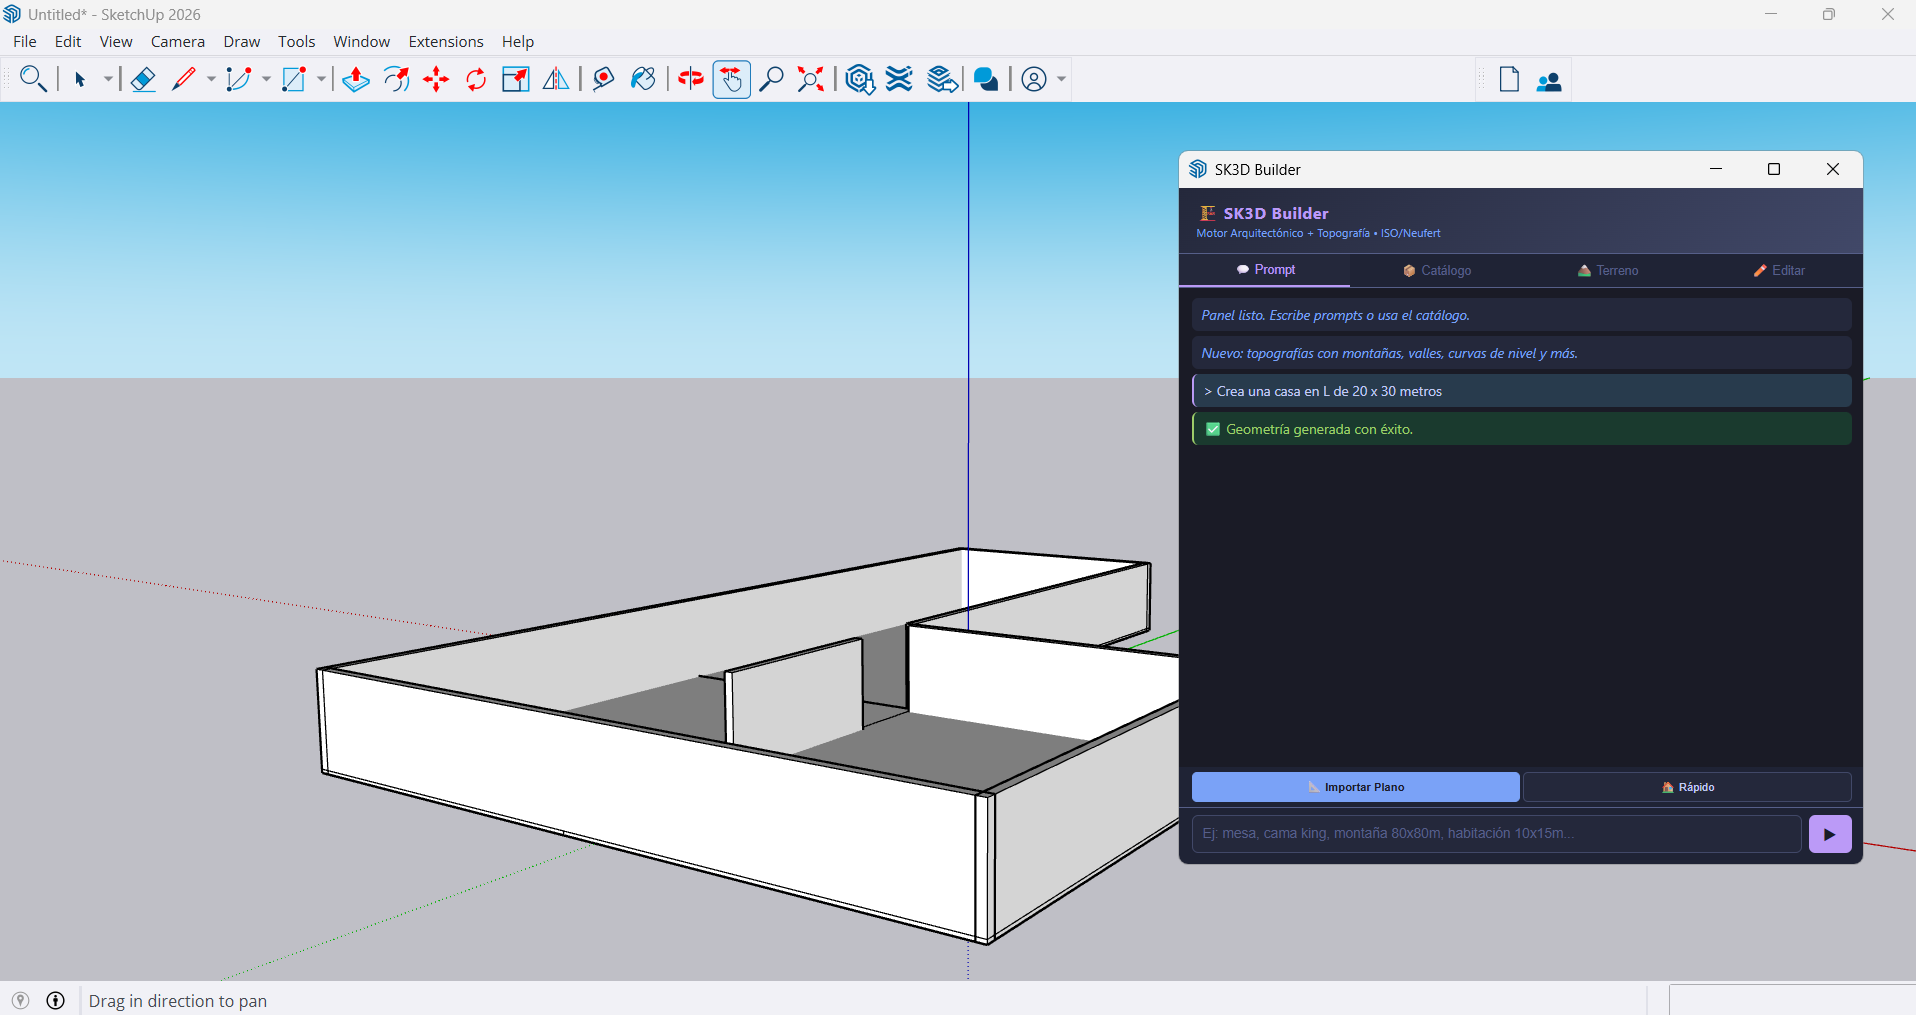1916x1015 pixels.
Task: Select the Pan tool
Action: [731, 79]
